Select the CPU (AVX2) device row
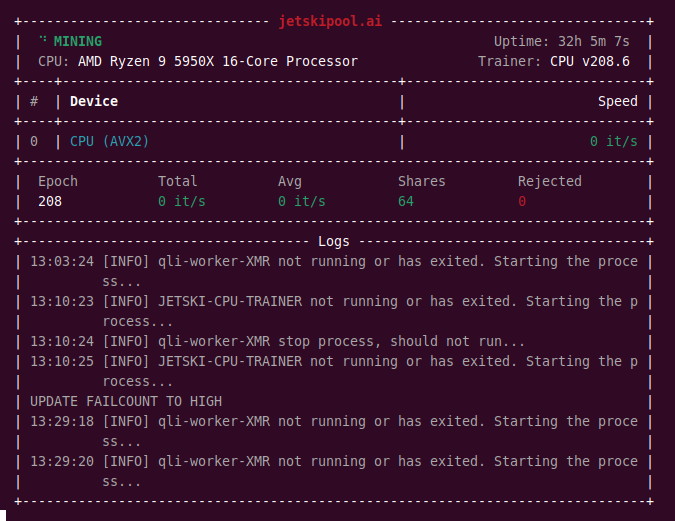The width and height of the screenshot is (675, 521). [110, 141]
